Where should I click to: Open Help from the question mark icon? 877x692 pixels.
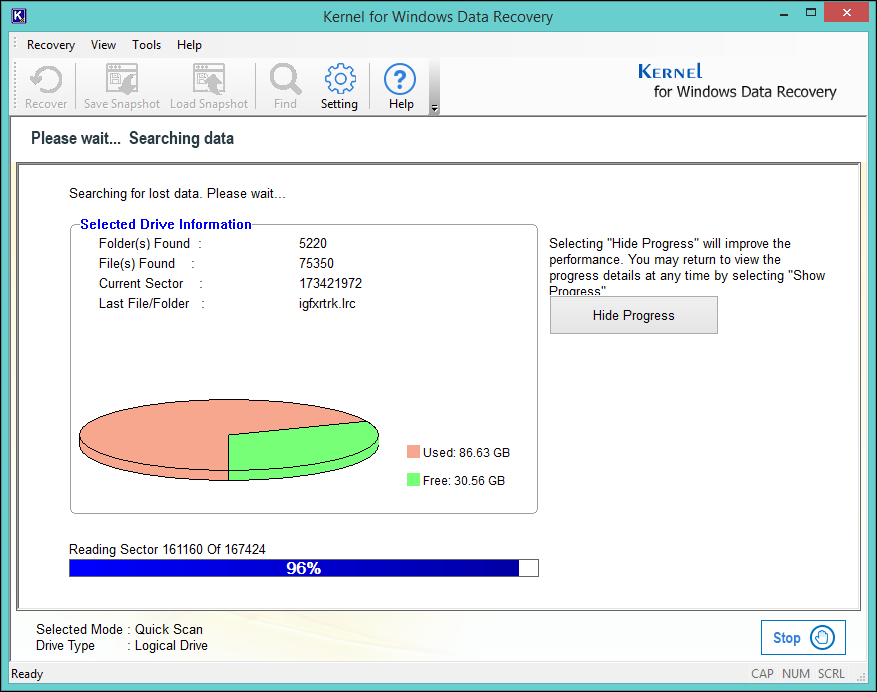[x=400, y=86]
